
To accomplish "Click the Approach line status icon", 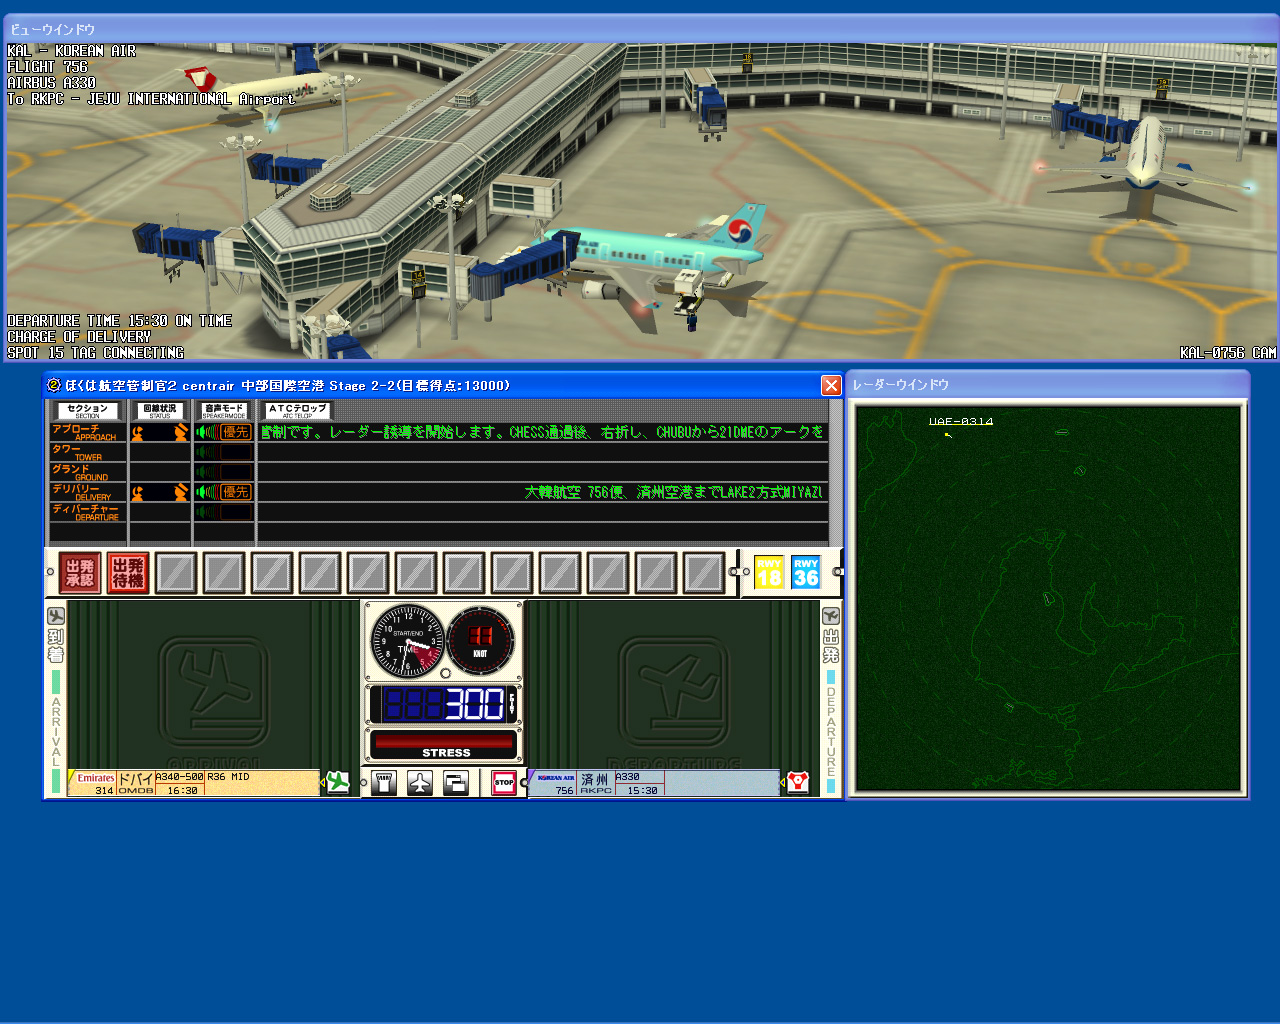I will coord(160,432).
